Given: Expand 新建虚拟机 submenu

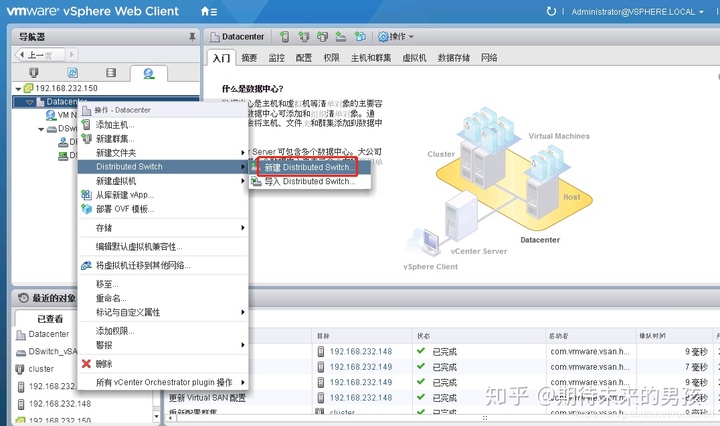Looking at the screenshot, I should [x=163, y=181].
